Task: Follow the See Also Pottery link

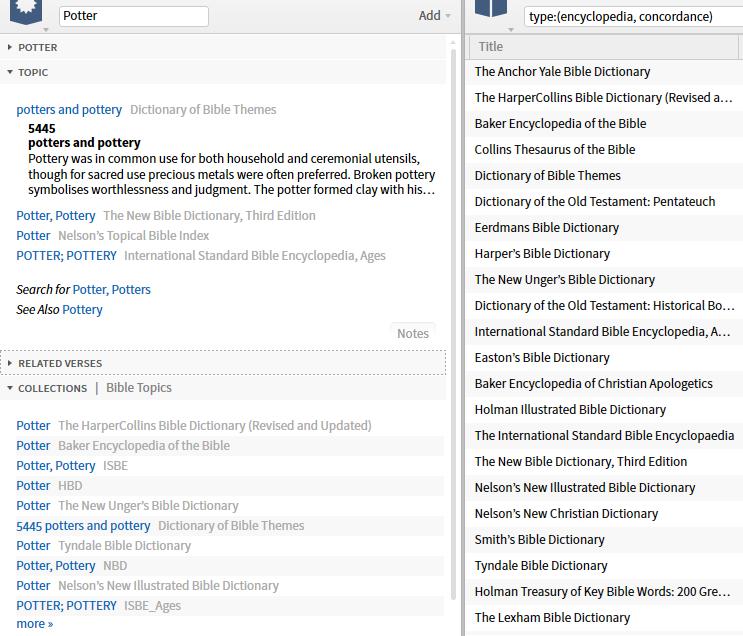Action: (82, 309)
